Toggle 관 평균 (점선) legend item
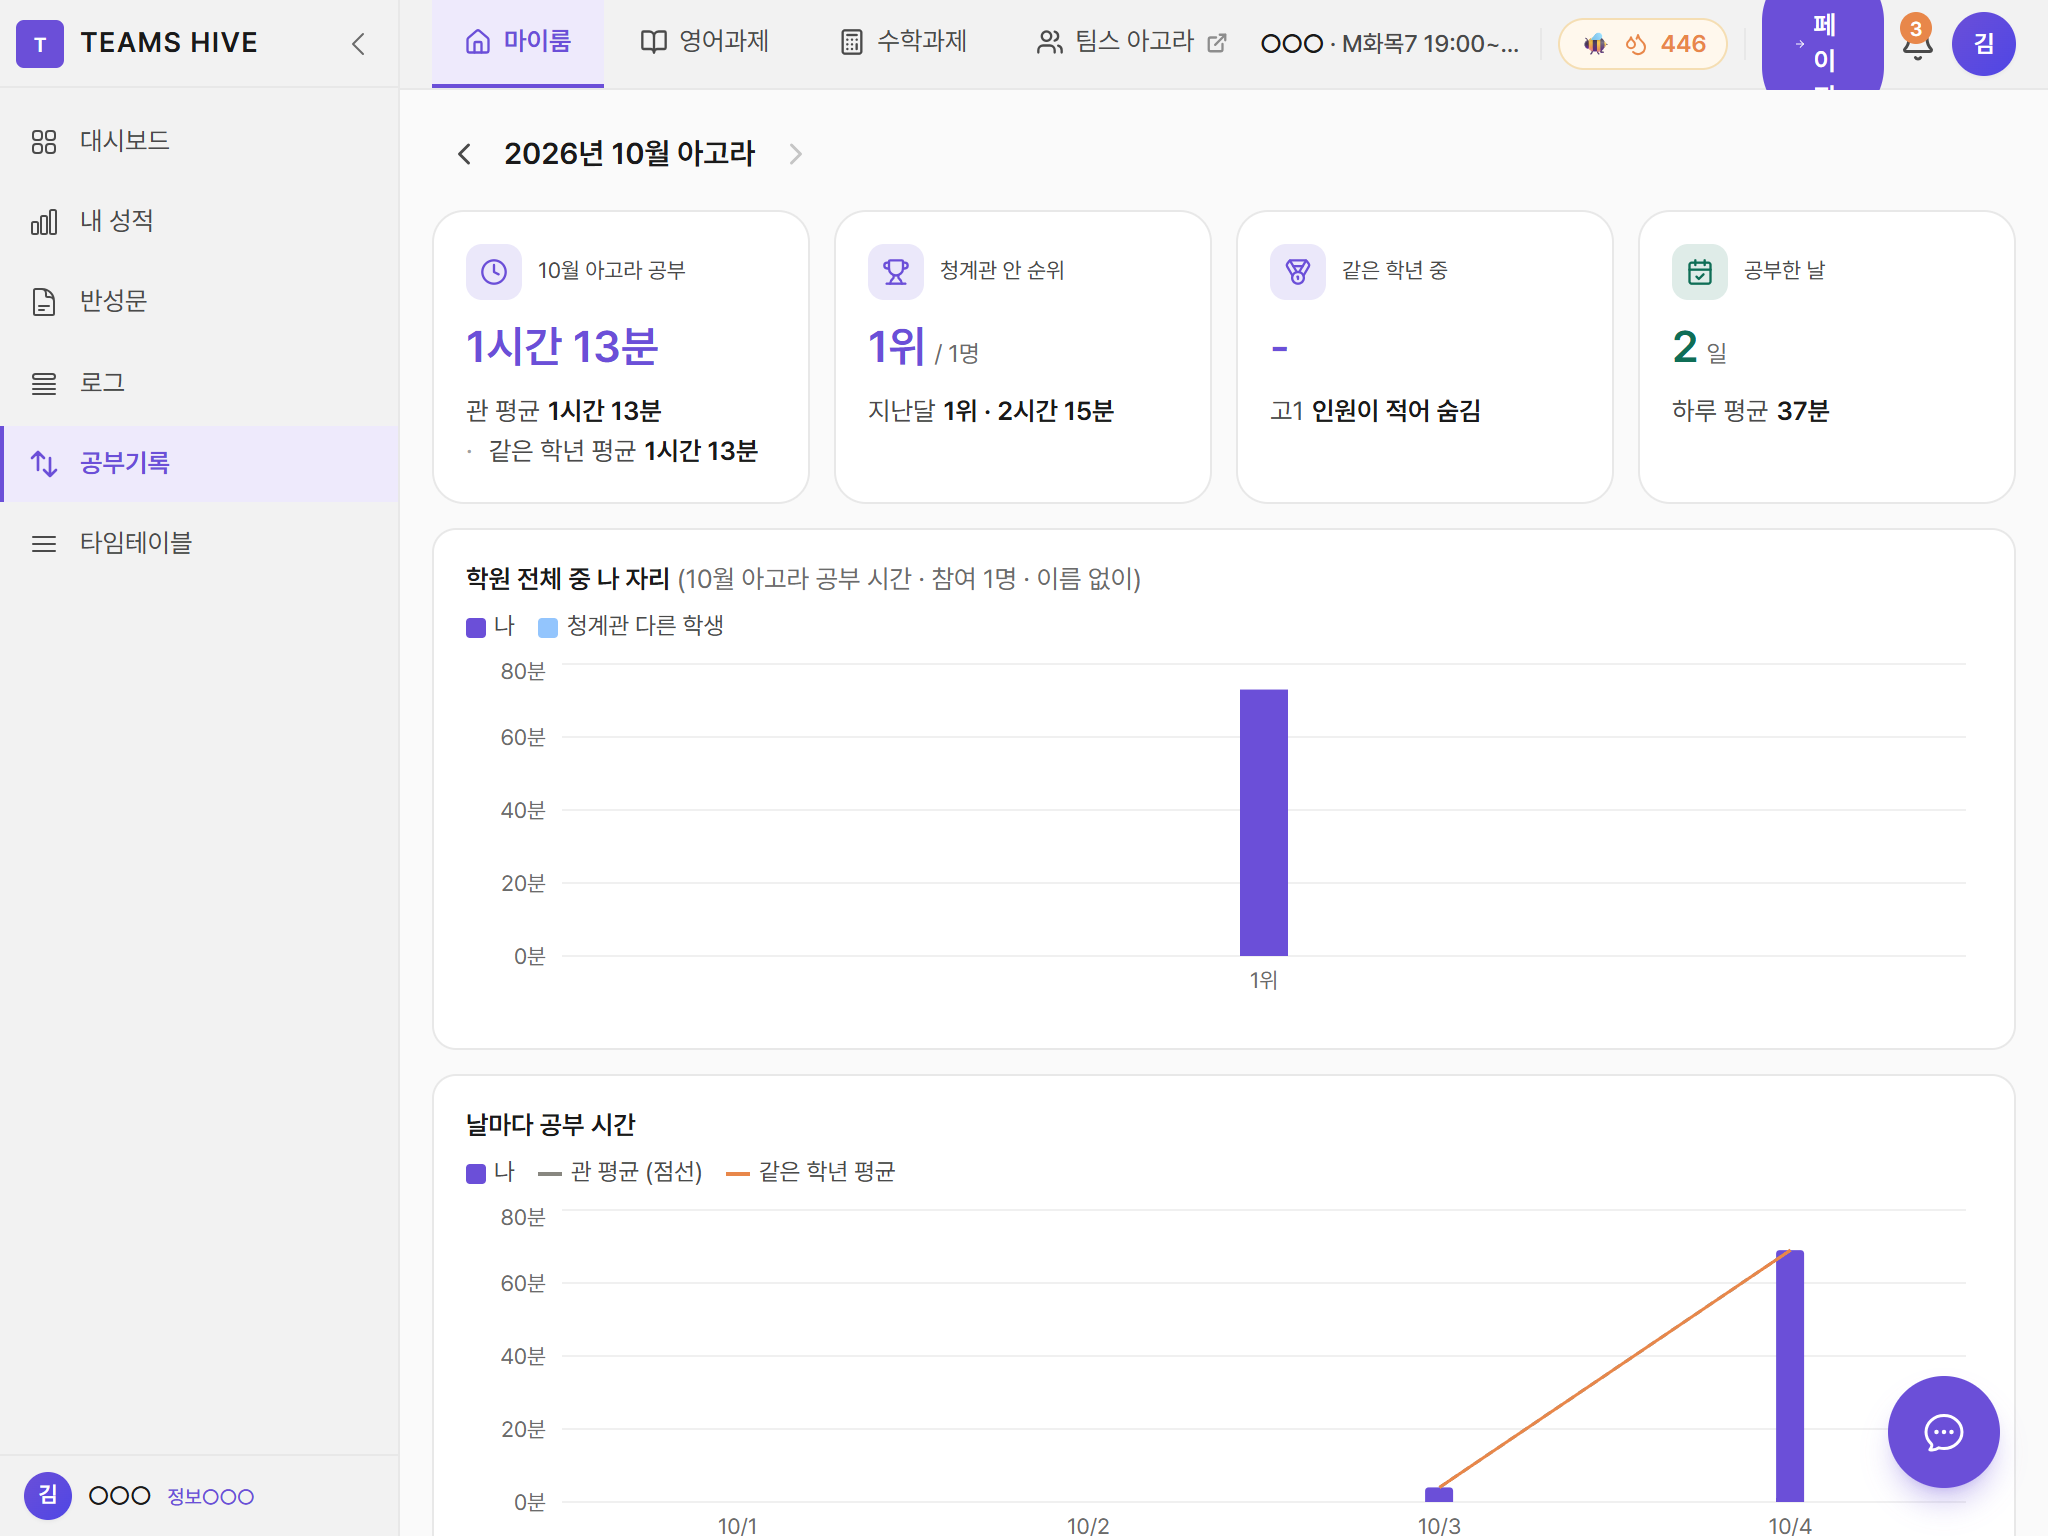 620,1173
